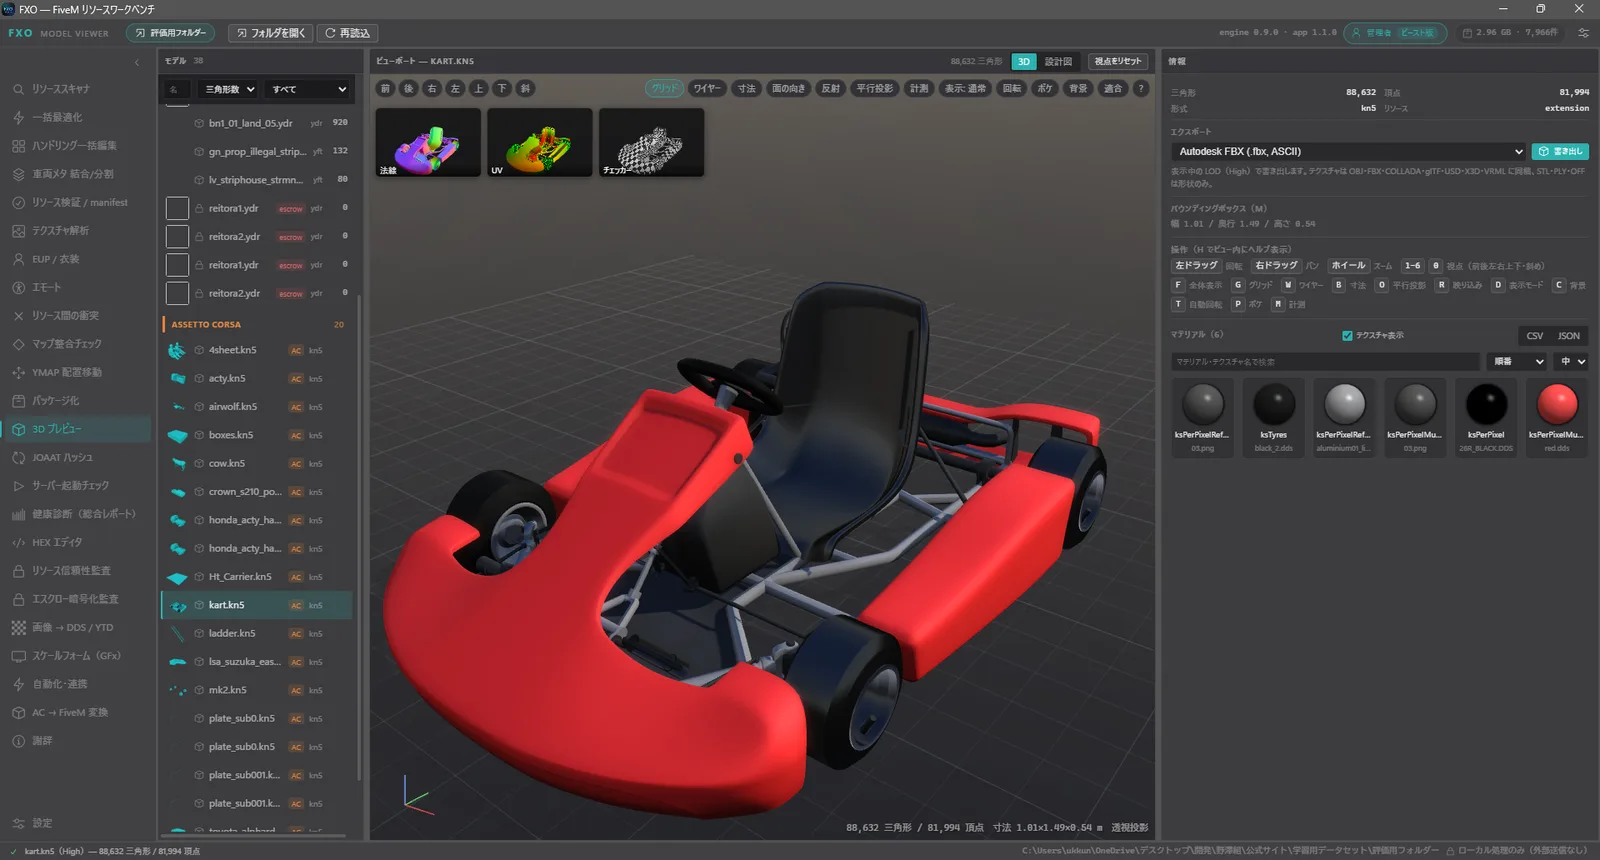Select the HEX エディタ code icon

click(x=18, y=542)
